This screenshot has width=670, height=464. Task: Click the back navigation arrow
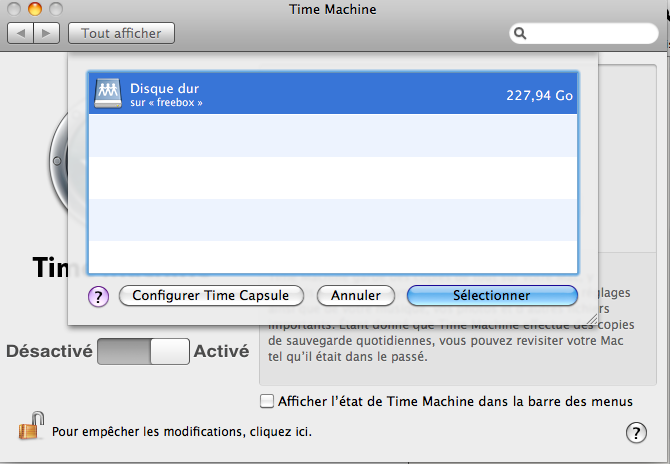22,33
